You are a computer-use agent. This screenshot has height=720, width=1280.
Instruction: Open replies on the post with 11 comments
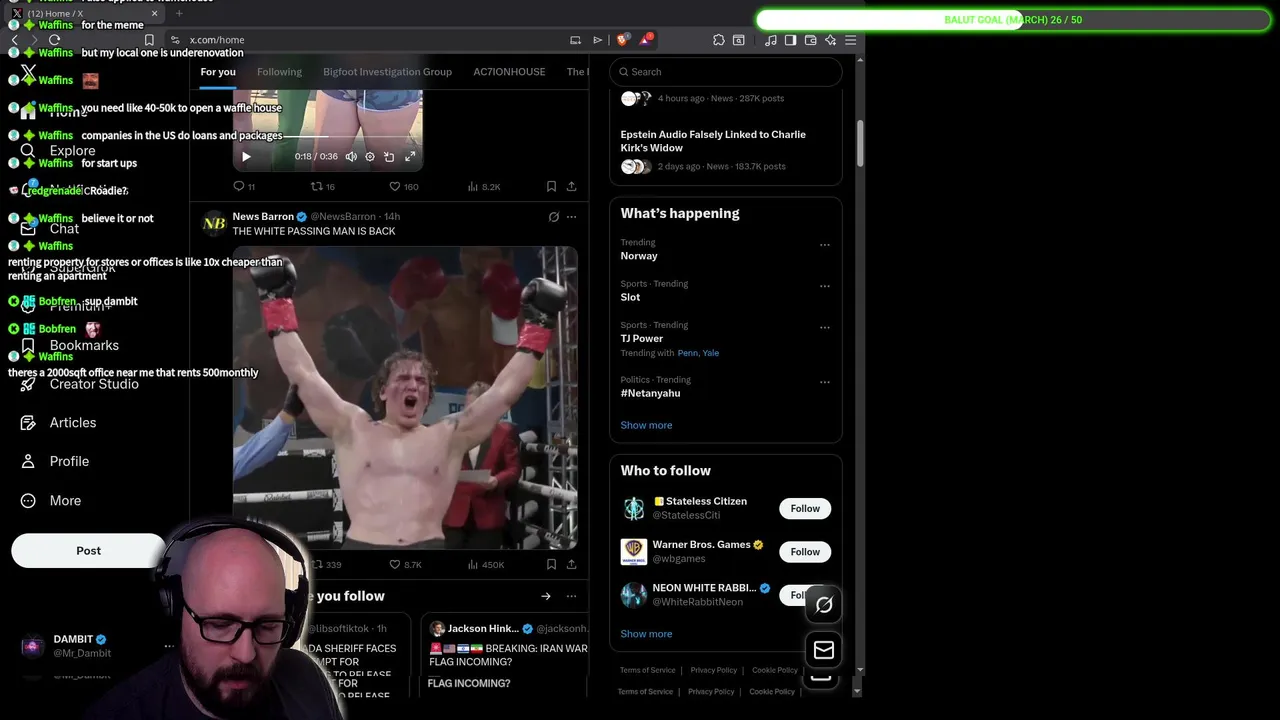[244, 186]
